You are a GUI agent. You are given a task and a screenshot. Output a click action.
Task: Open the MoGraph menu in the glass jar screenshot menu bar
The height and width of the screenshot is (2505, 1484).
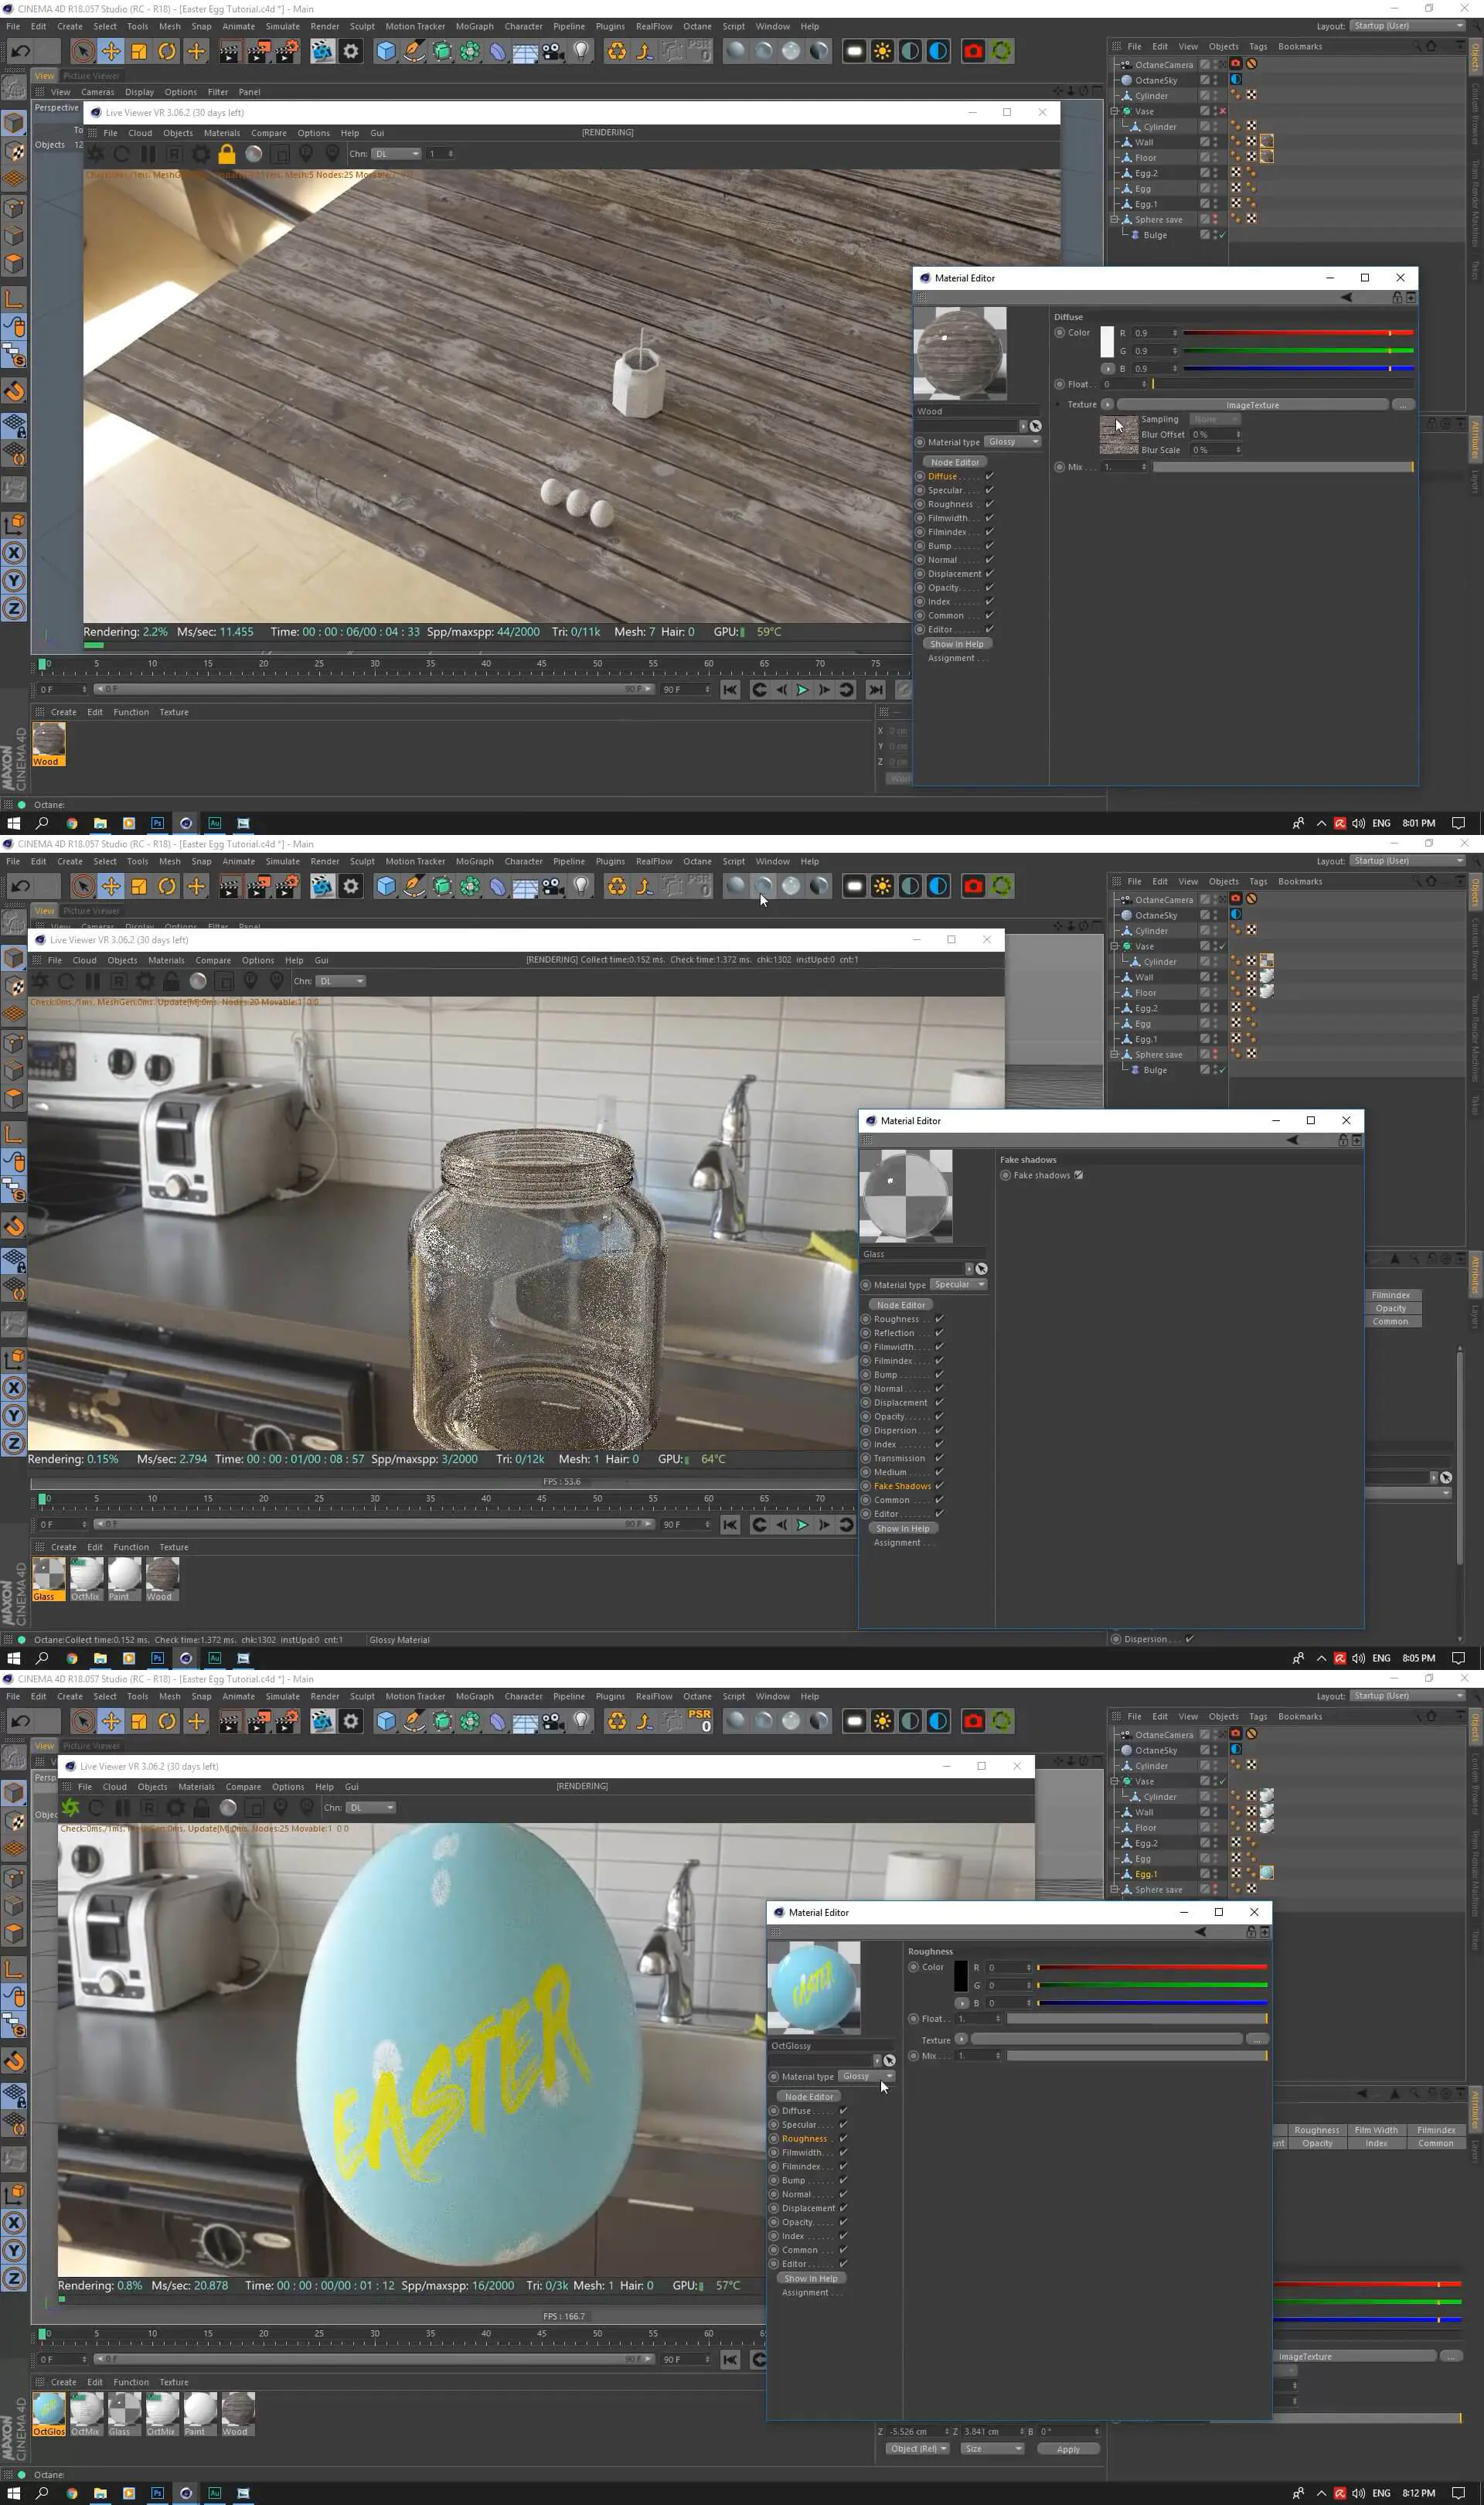pyautogui.click(x=474, y=861)
